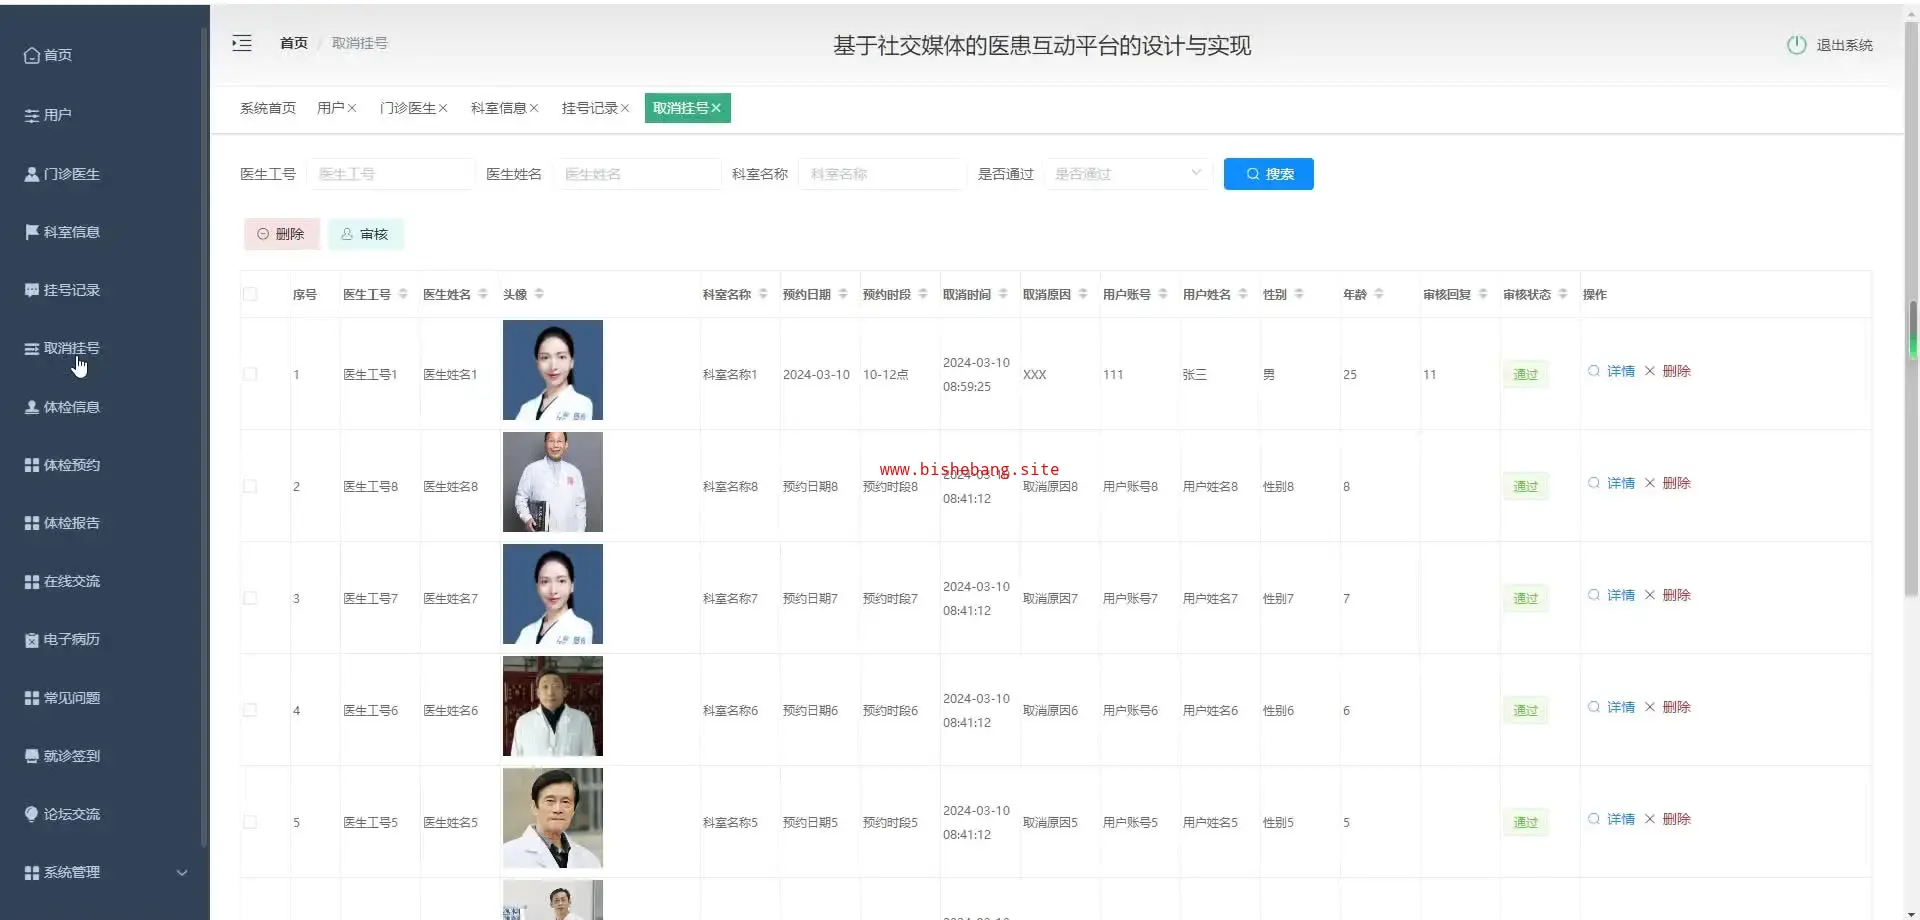Switch to the 门诊医生 tab
The image size is (1920, 920).
(407, 108)
